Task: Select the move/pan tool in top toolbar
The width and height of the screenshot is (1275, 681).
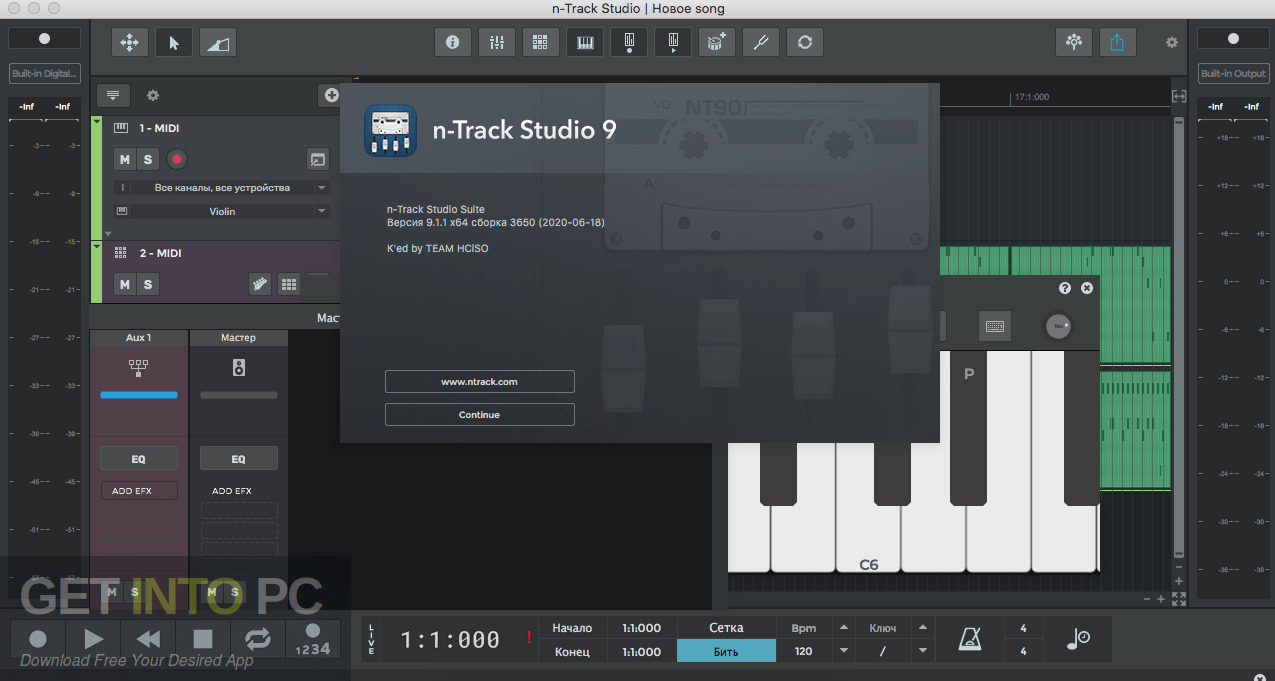Action: [x=130, y=42]
